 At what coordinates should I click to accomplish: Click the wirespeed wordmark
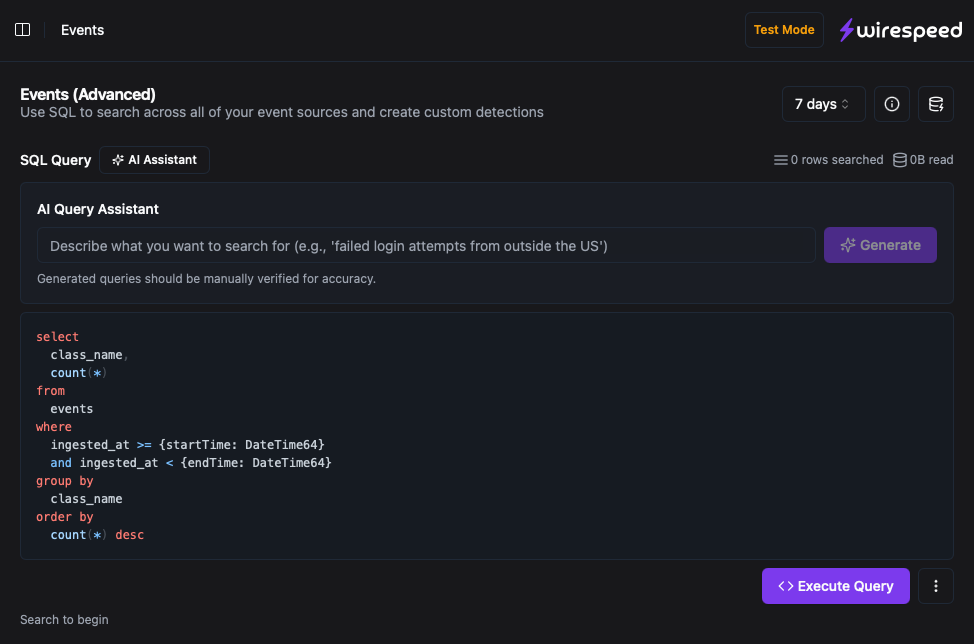910,29
